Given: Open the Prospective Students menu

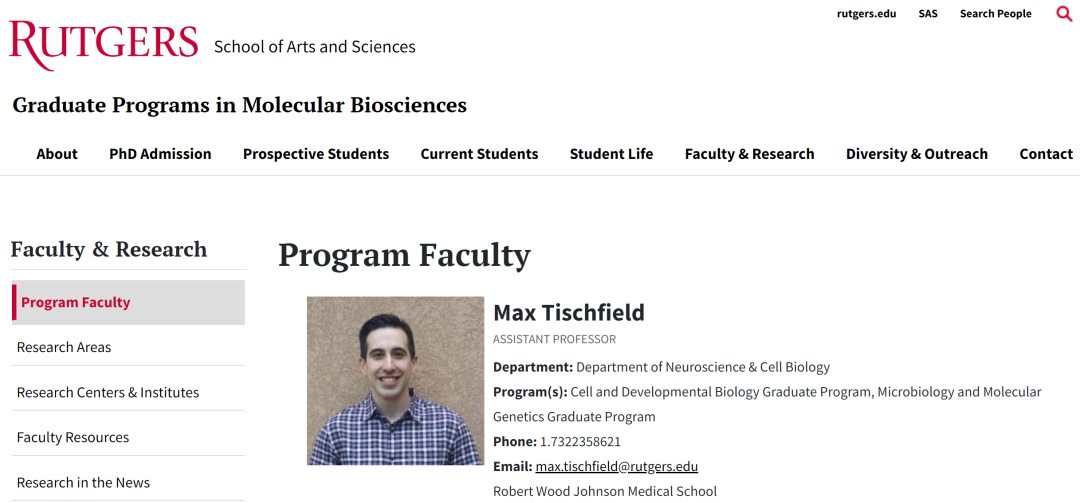Looking at the screenshot, I should [316, 154].
